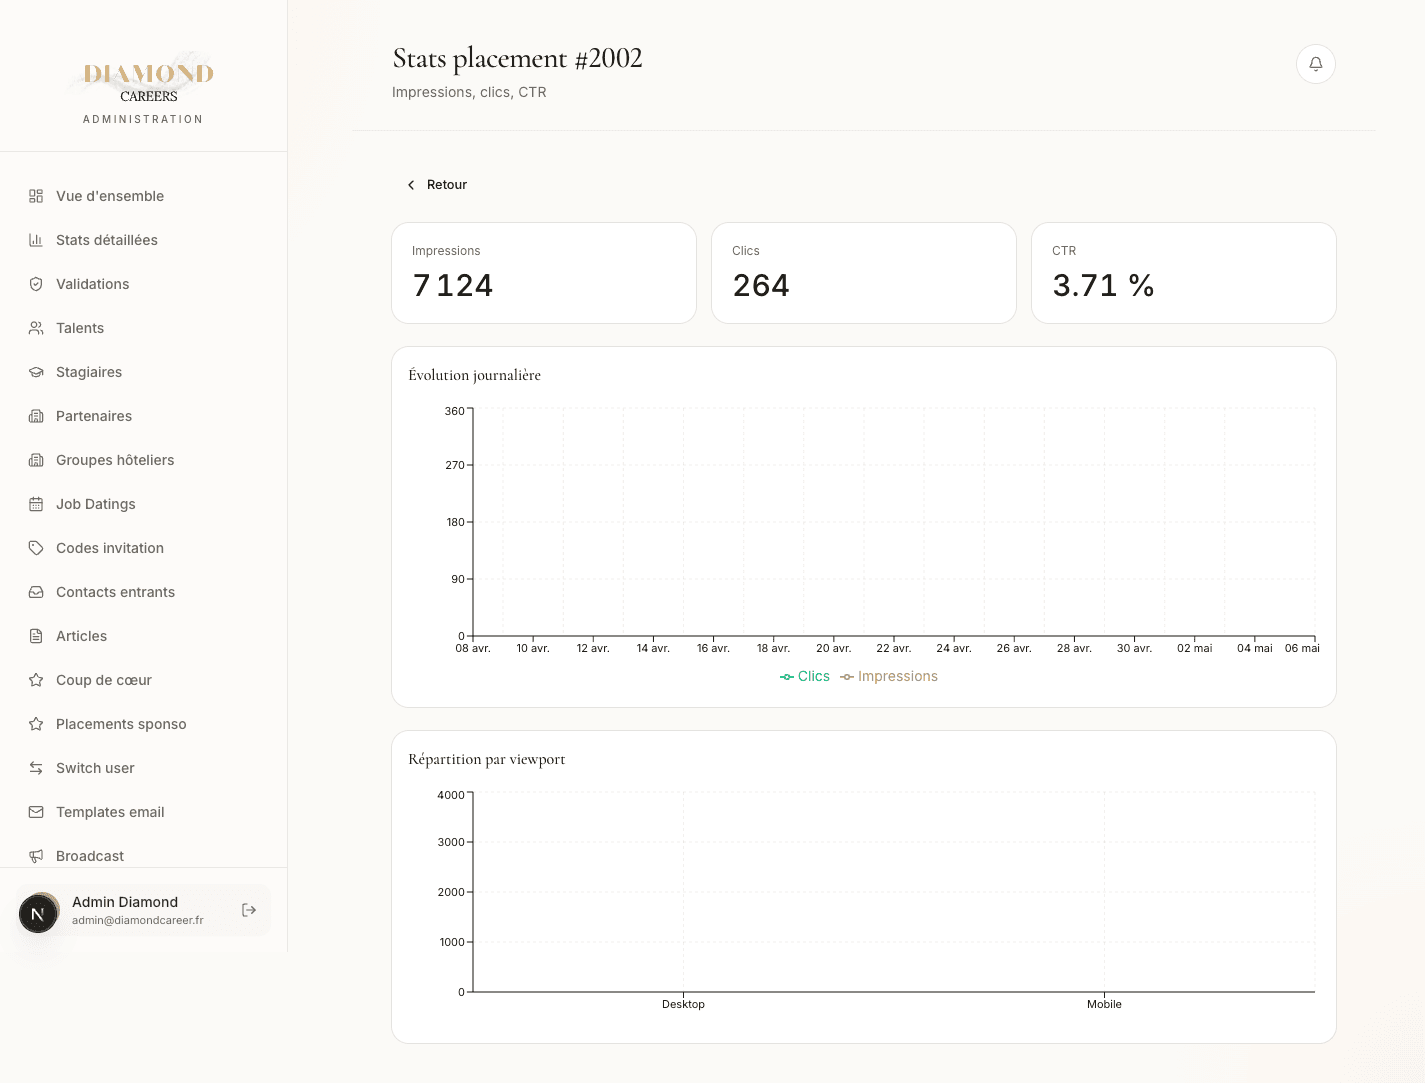The width and height of the screenshot is (1425, 1083).
Task: Click the Broadcast megaphone icon
Action: (36, 856)
